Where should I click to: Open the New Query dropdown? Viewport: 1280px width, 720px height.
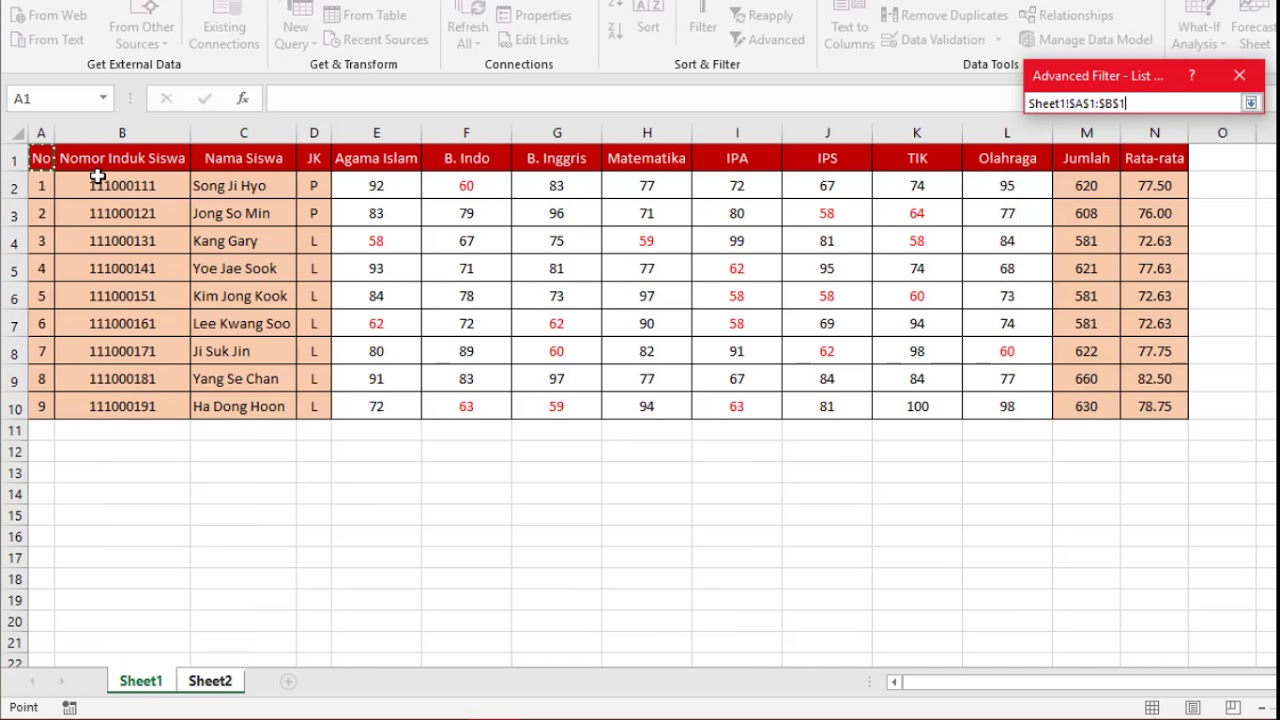[295, 27]
